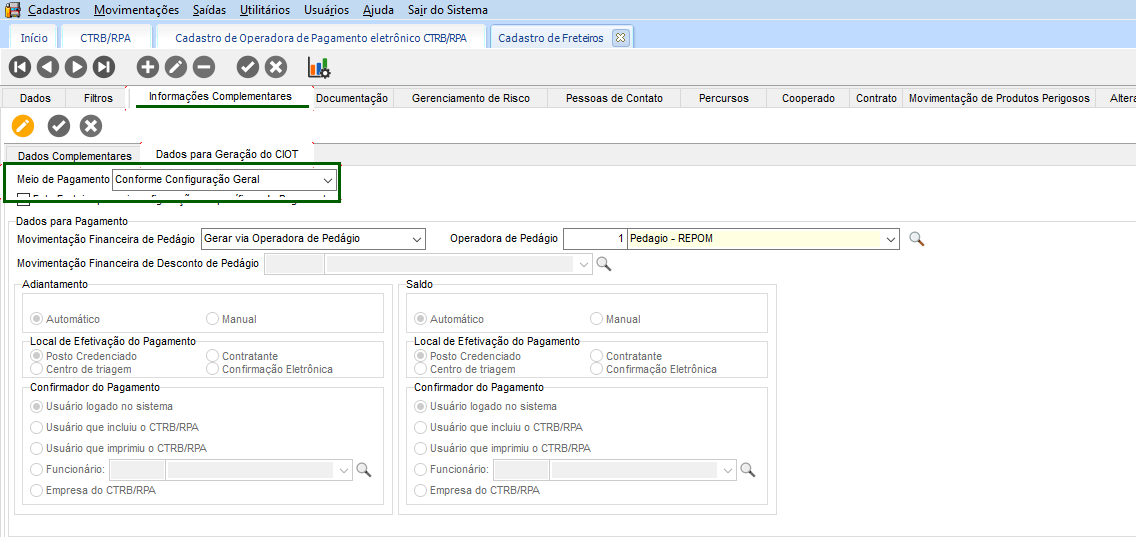The width and height of the screenshot is (1136, 537).
Task: Open Movimentação Financeira de Pedágio dropdown
Action: click(x=417, y=239)
